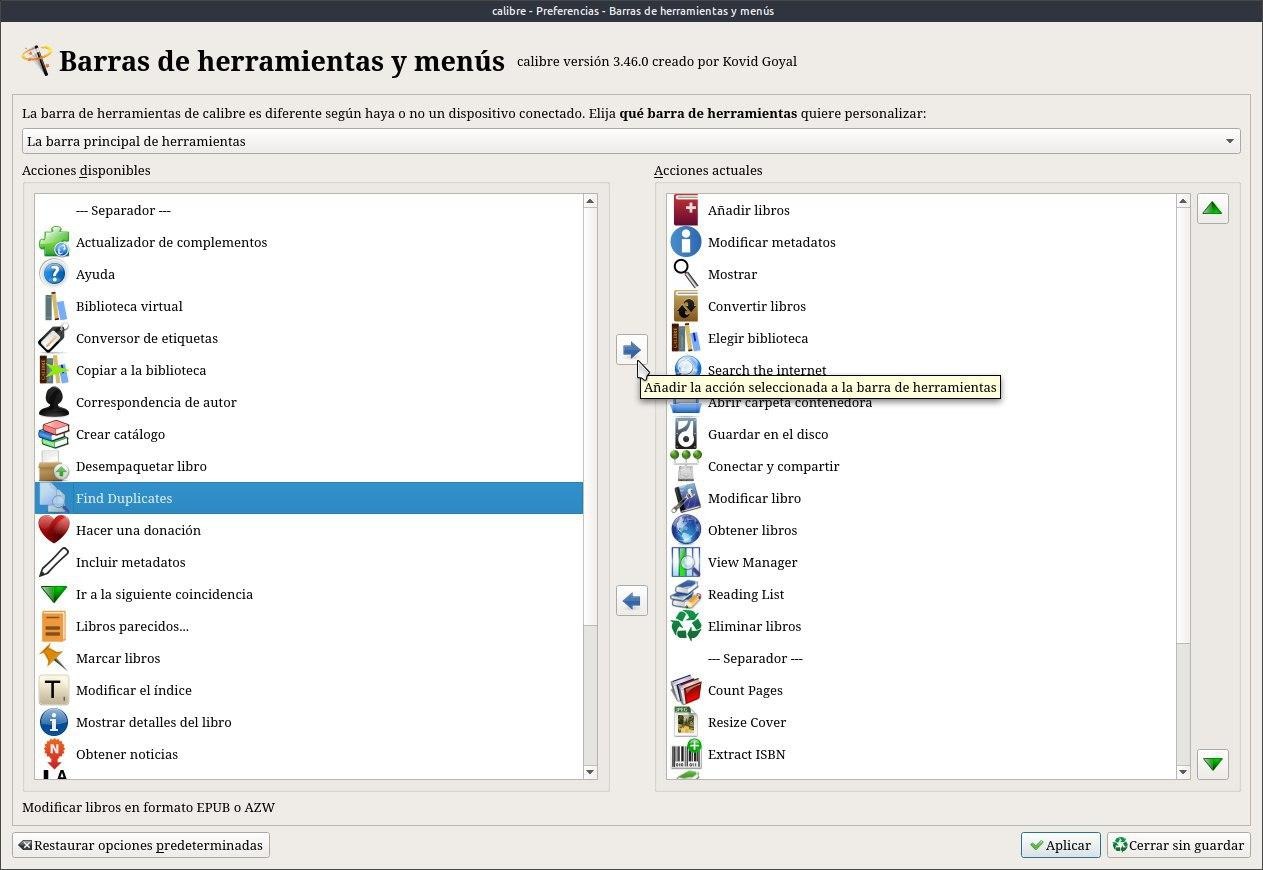This screenshot has width=1263, height=870.
Task: Click the Aplicar button
Action: tap(1061, 845)
